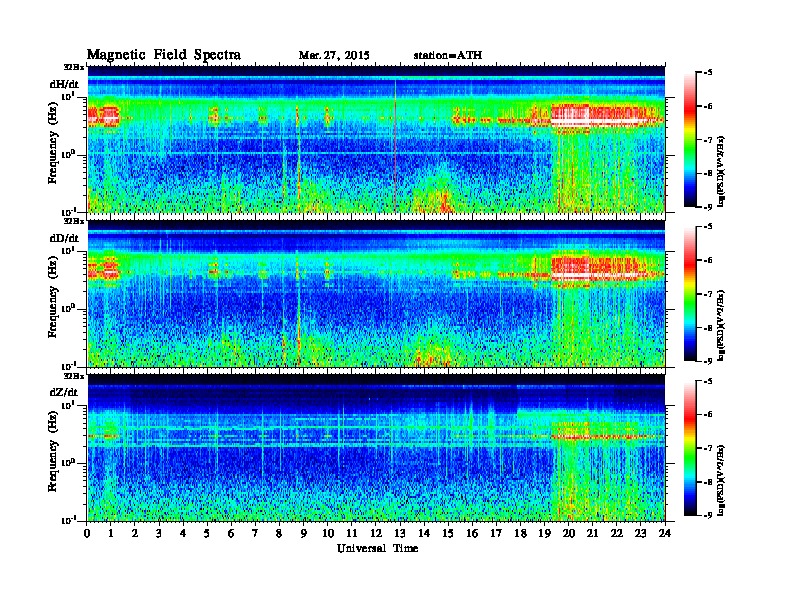Click the "station=ATH" label
The image size is (792, 612).
[x=448, y=56]
